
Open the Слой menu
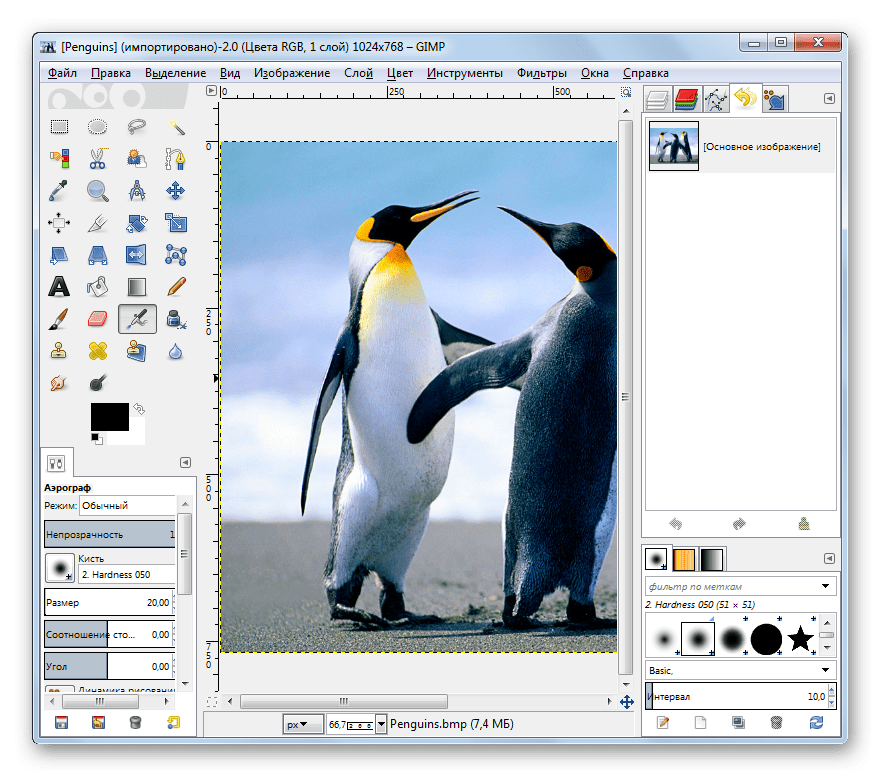click(358, 73)
